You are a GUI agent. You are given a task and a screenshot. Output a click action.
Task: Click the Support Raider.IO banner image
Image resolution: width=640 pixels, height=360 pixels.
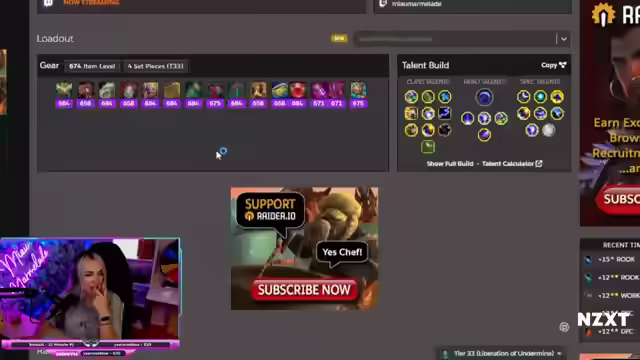304,248
